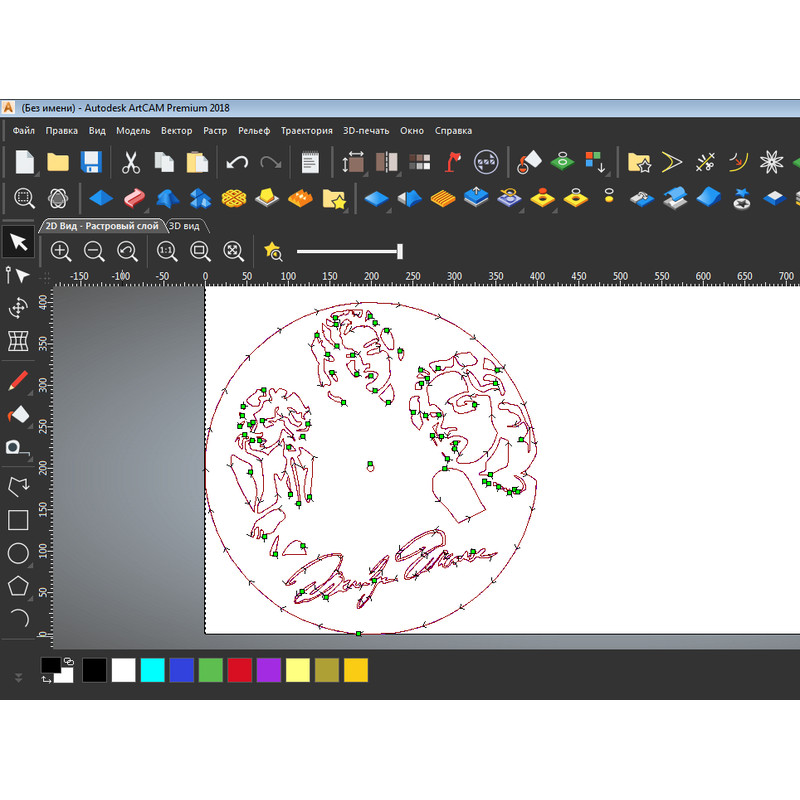Select the purple color swatch

tap(269, 670)
